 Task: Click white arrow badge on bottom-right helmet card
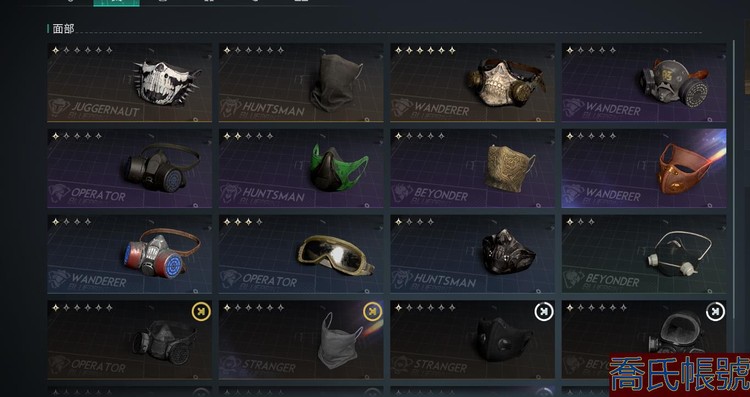715,312
